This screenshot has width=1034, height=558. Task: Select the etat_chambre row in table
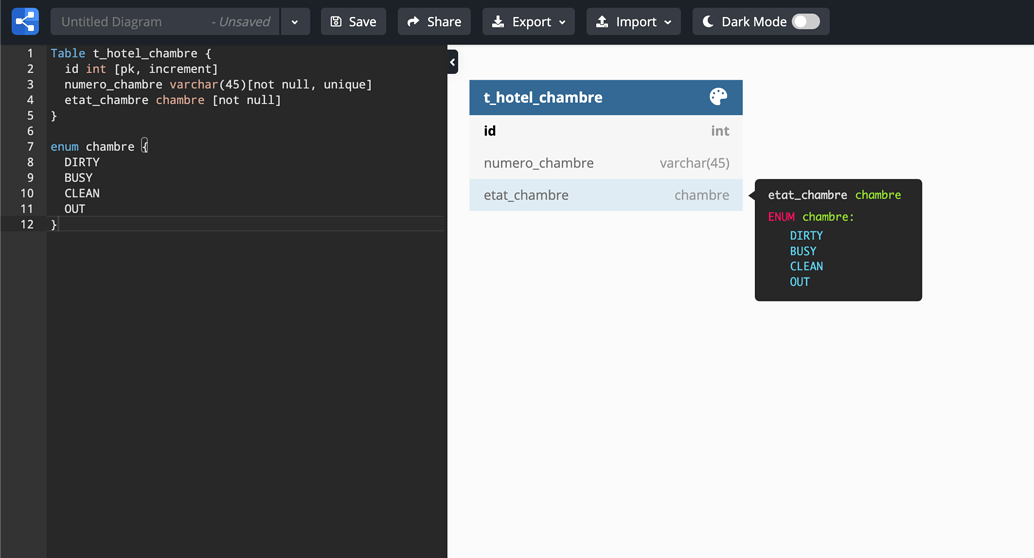605,195
